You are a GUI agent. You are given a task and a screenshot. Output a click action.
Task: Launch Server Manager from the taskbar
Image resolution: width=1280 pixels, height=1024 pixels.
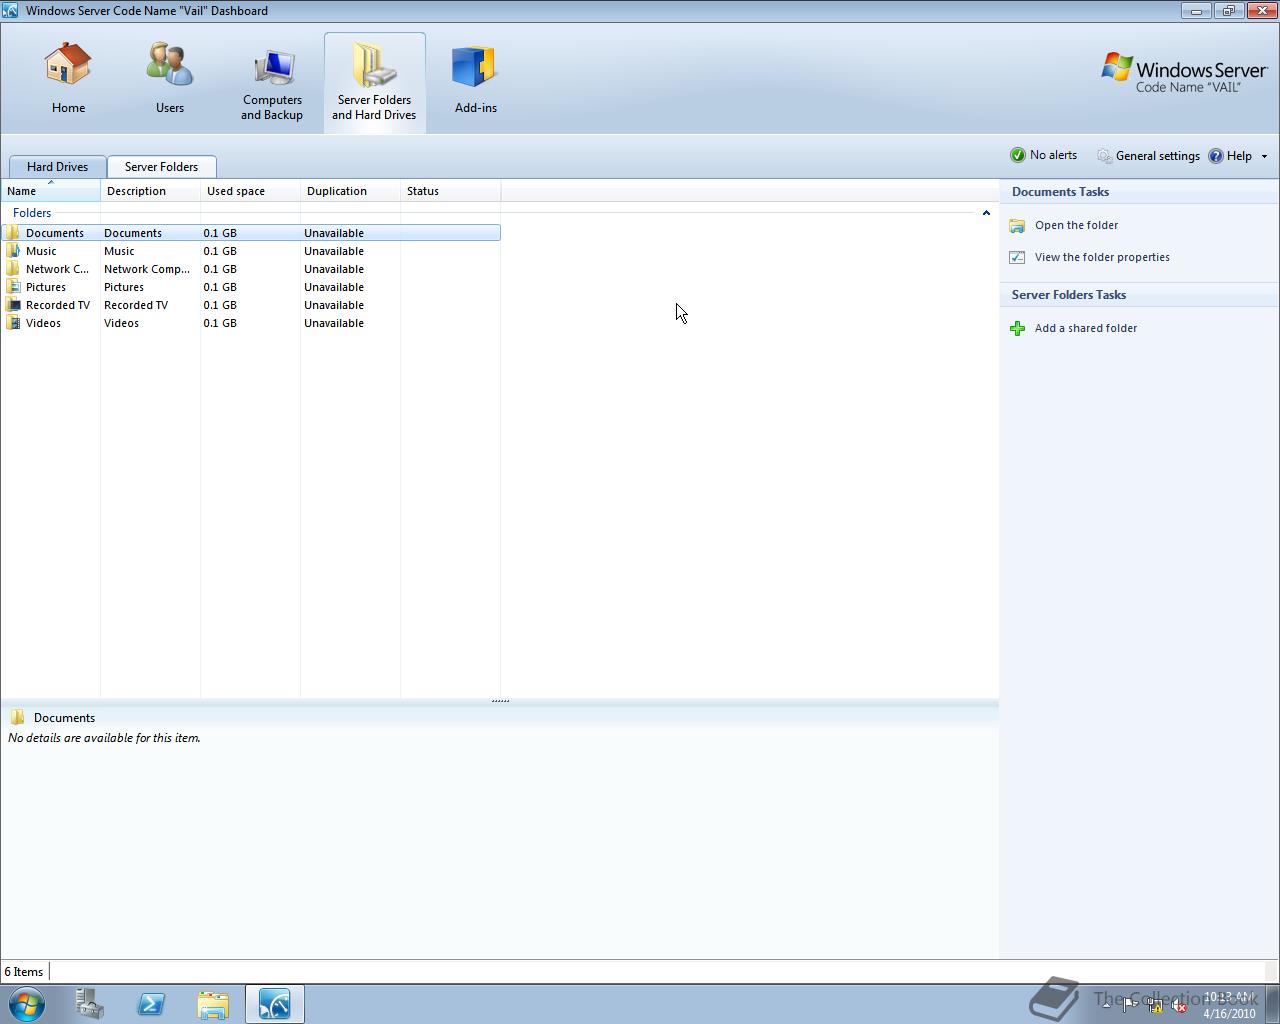tap(89, 1004)
